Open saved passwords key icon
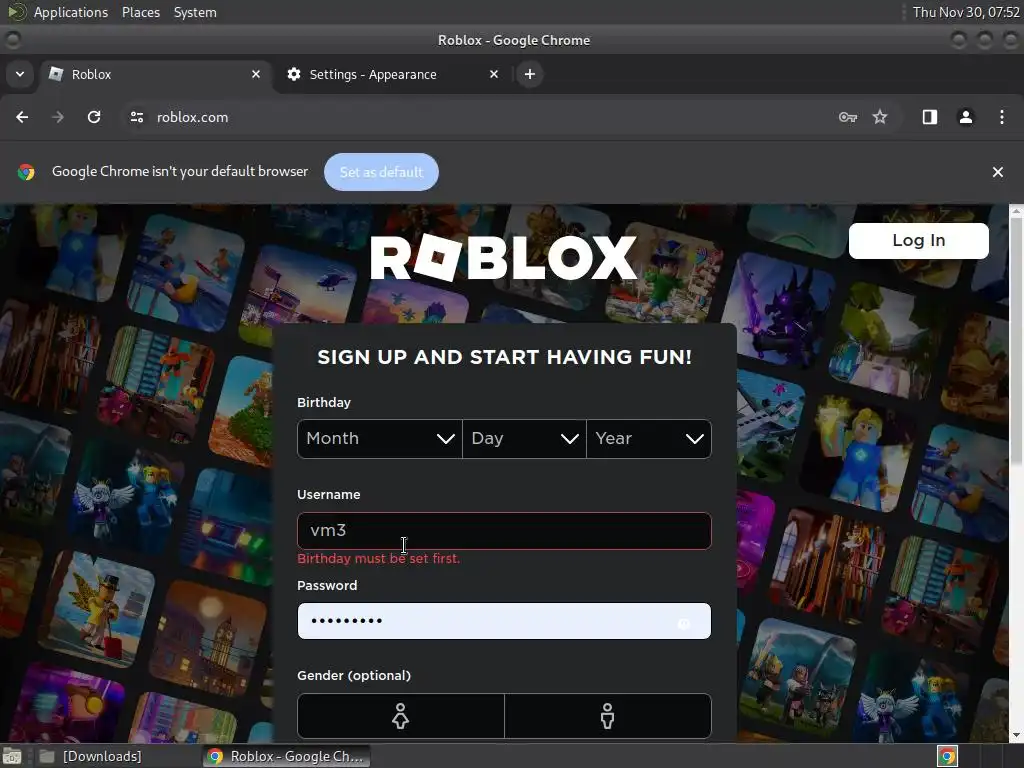This screenshot has width=1024, height=768. [x=848, y=117]
